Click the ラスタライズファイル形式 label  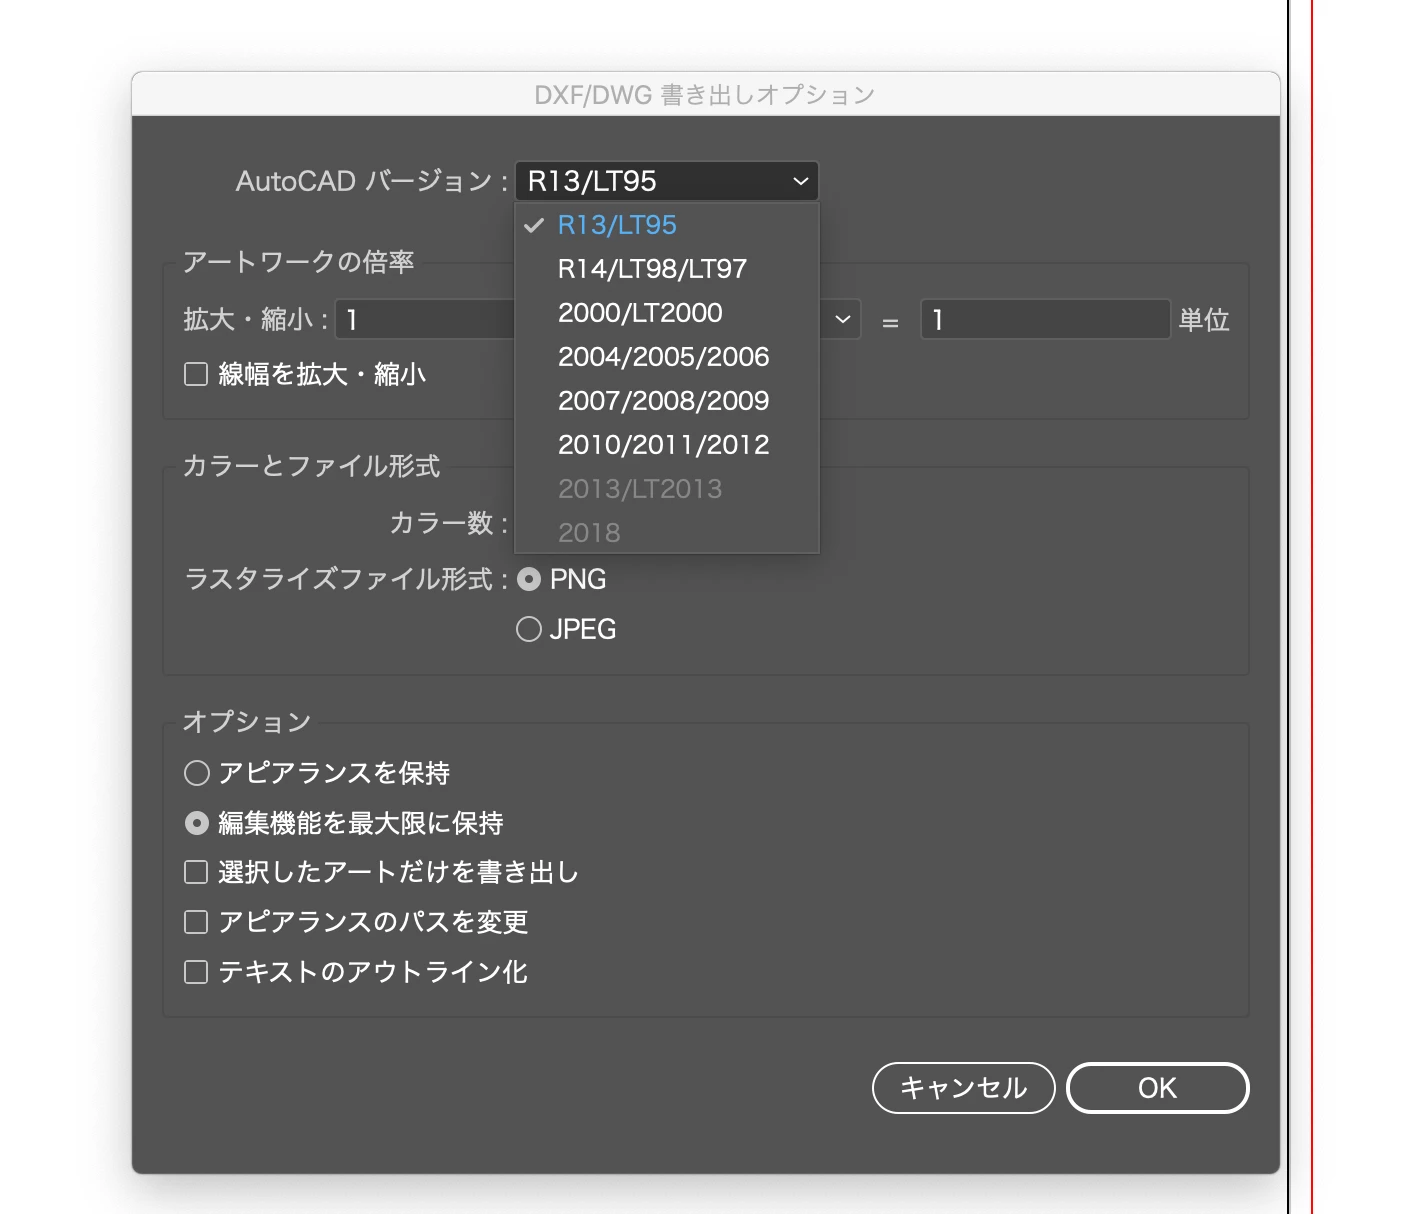point(347,579)
